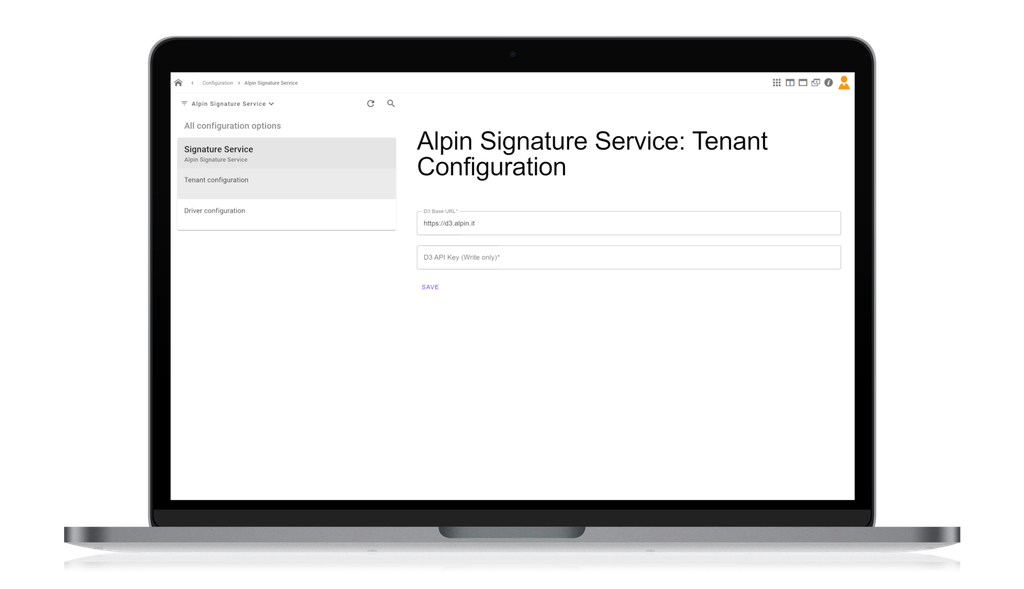The height and width of the screenshot is (589, 1024).
Task: Expand the Alpin Signature Service dropdown
Action: 232,104
